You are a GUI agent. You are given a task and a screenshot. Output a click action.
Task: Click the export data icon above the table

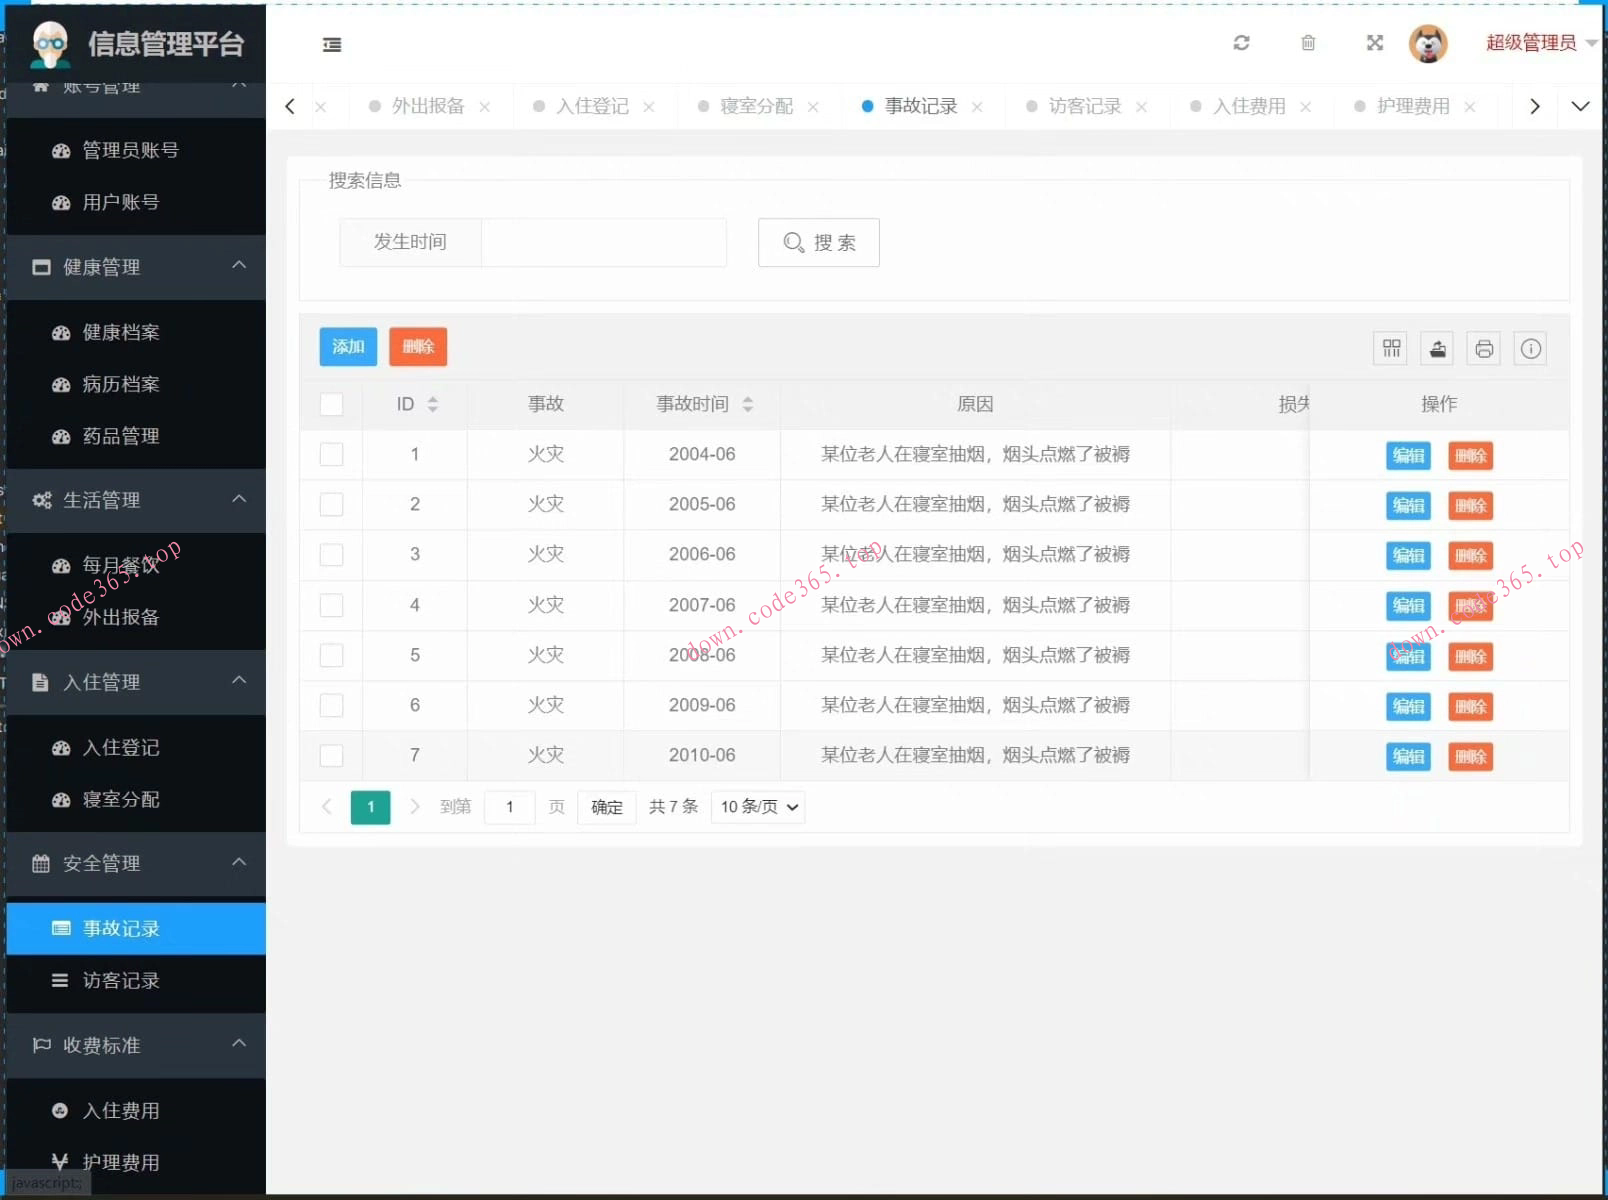pyautogui.click(x=1437, y=348)
